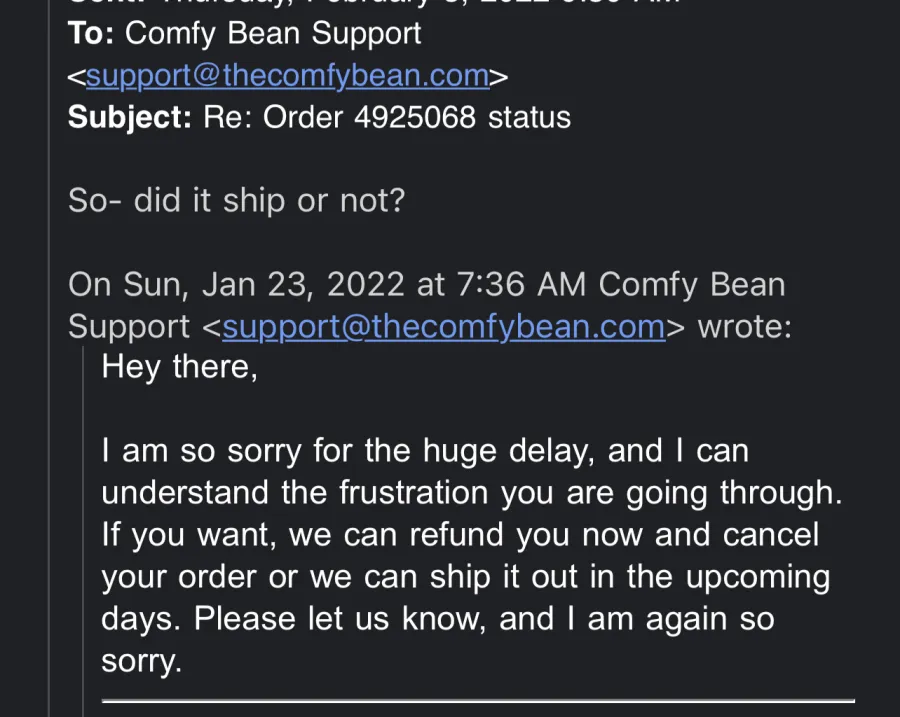Click the final word "sorry." in quoted message
The height and width of the screenshot is (717, 900).
(x=142, y=661)
